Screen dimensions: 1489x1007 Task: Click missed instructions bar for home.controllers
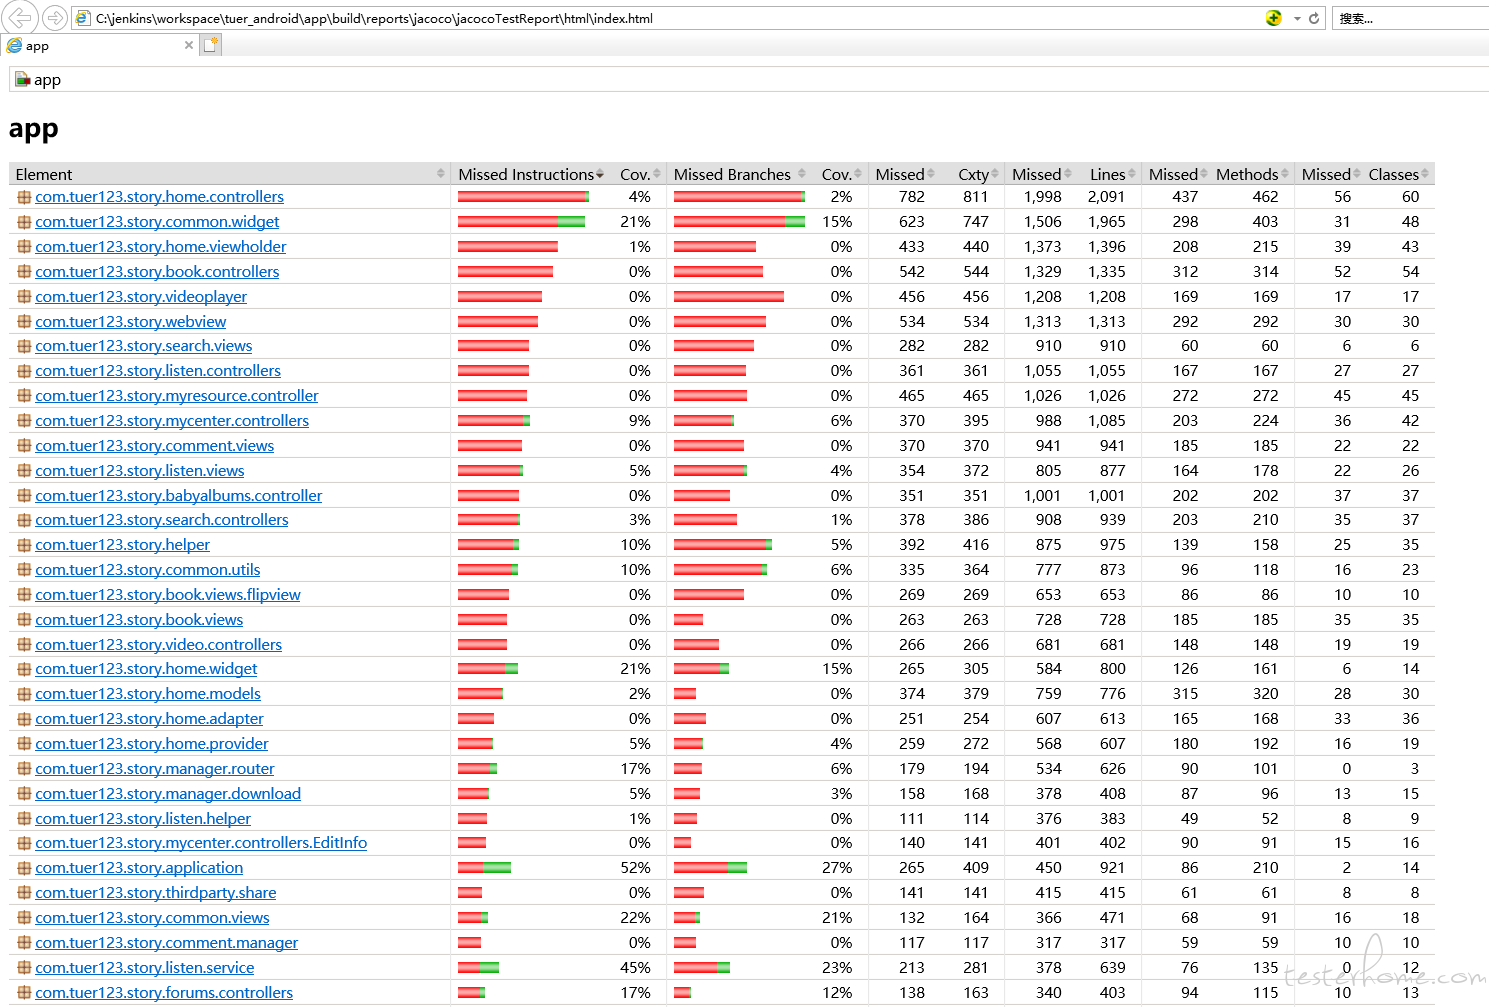coord(523,197)
